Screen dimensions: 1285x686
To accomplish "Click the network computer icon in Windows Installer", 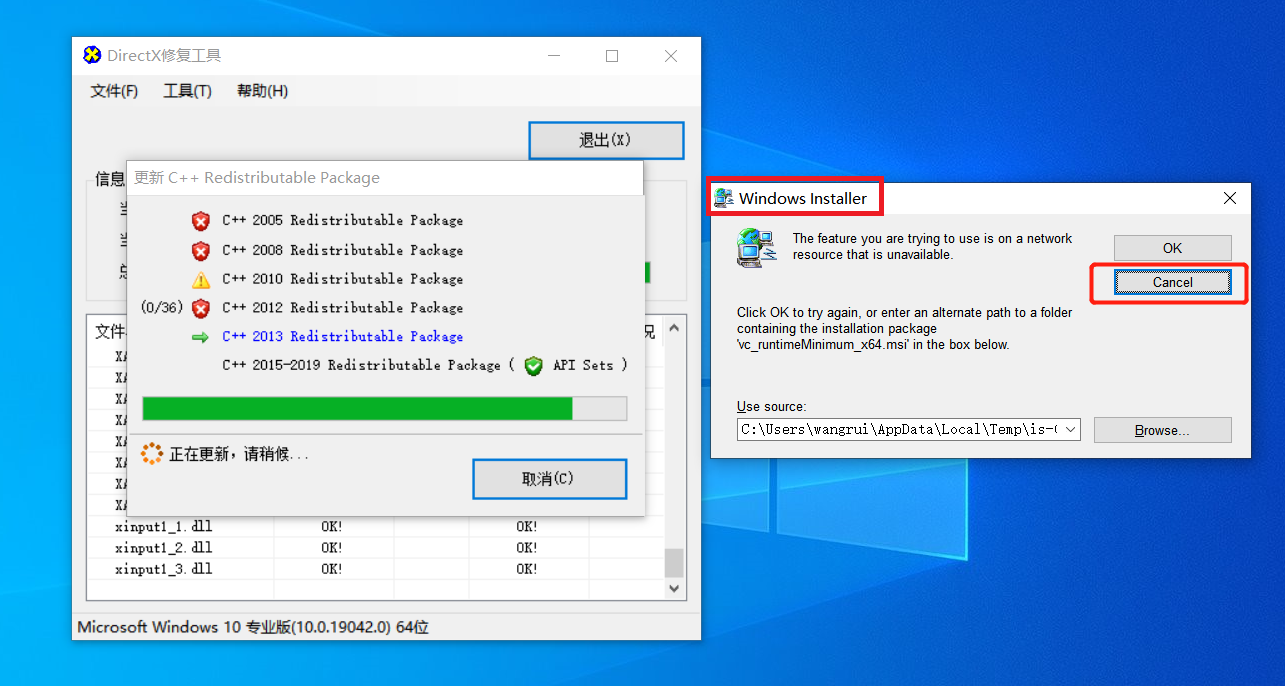I will 756,247.
